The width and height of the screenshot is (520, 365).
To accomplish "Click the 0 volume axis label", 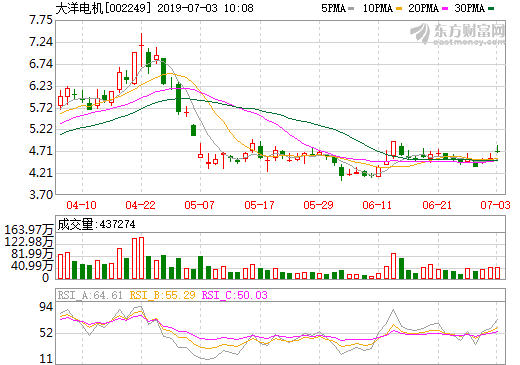I will pyautogui.click(x=46, y=278).
